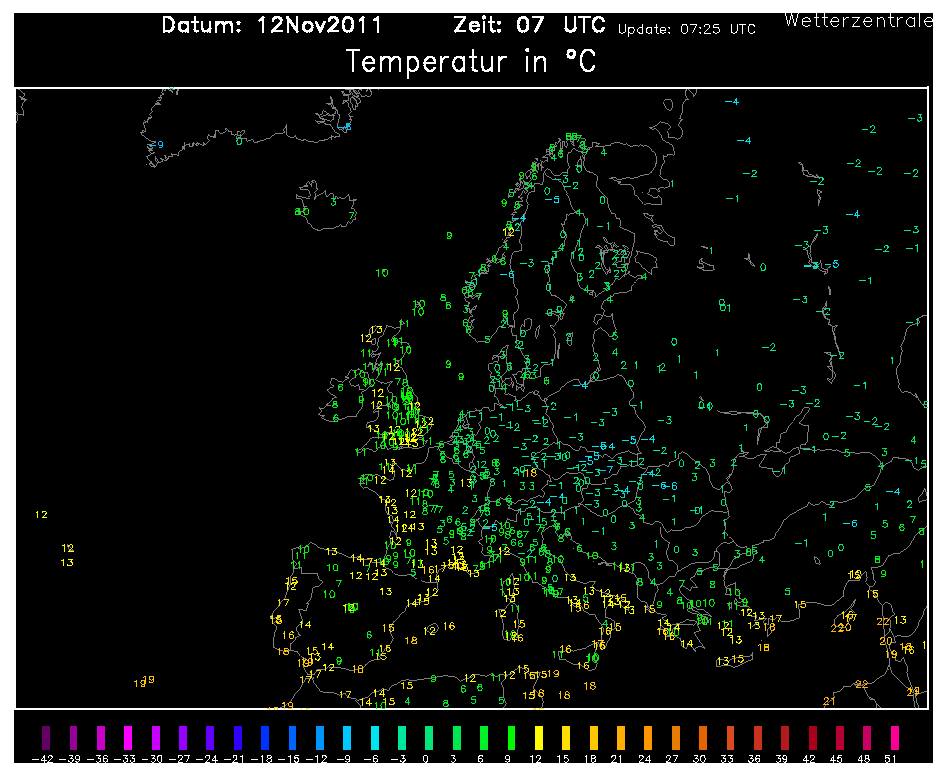Image resolution: width=946 pixels, height=776 pixels.
Task: Click the 30 degree orange legend swatch
Action: [703, 737]
